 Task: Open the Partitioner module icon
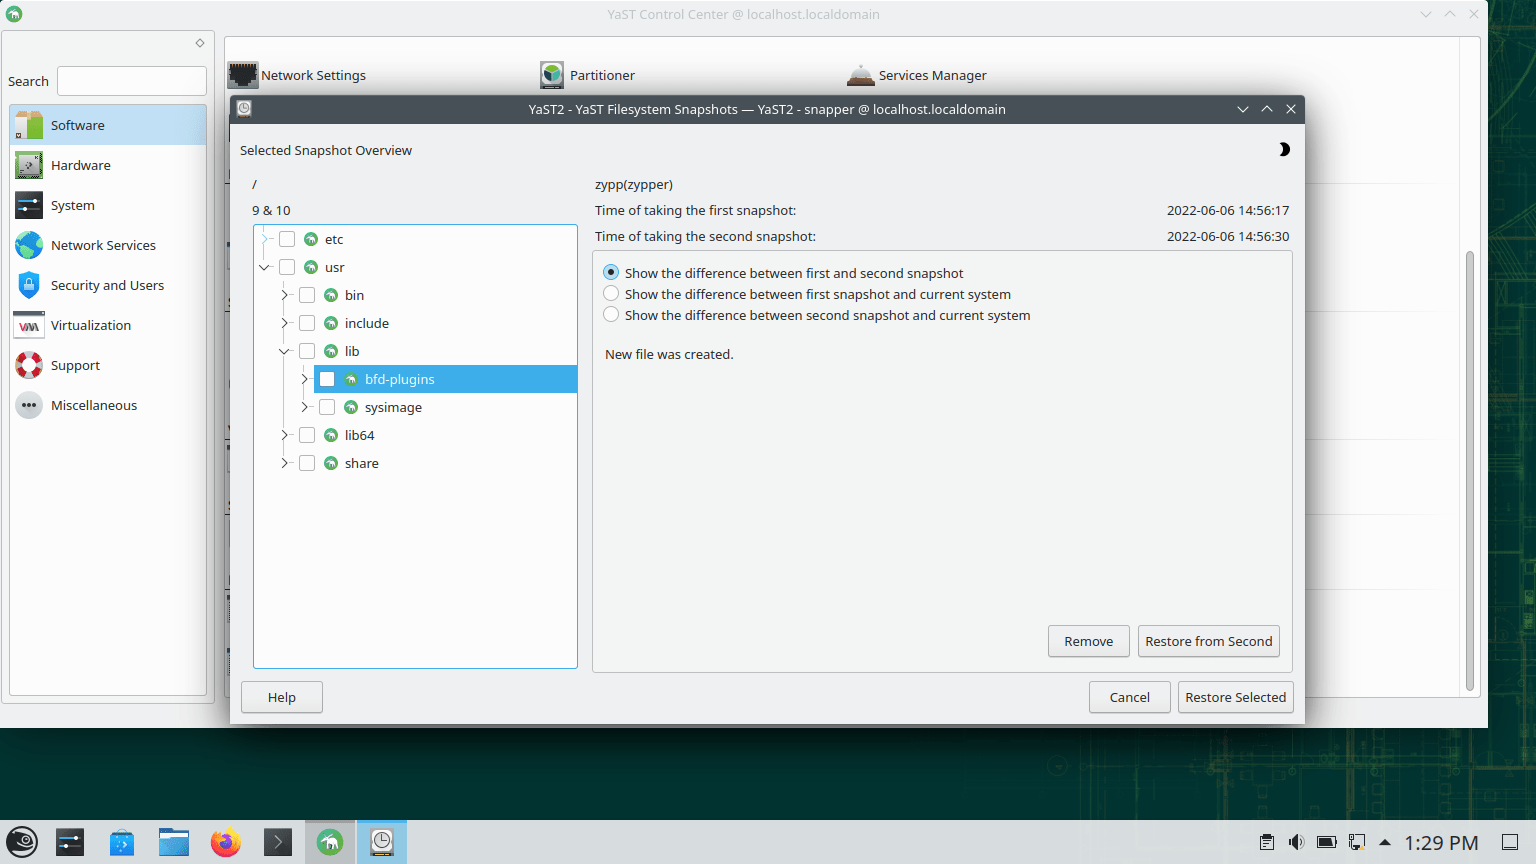pyautogui.click(x=552, y=75)
